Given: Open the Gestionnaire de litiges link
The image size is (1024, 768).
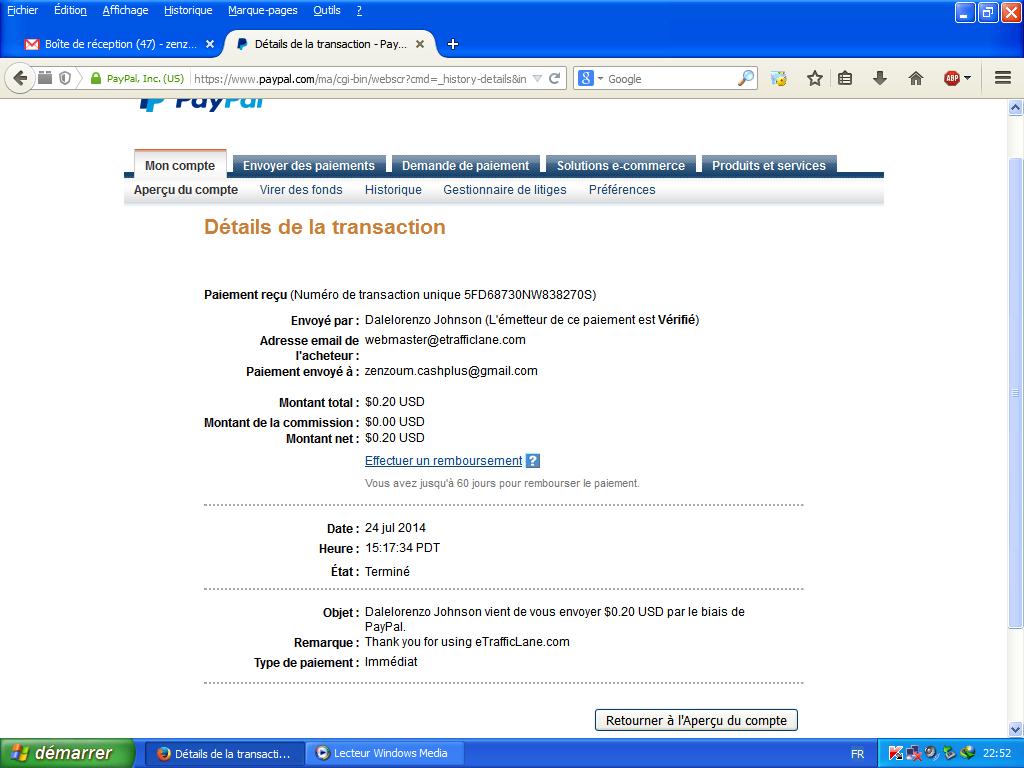Looking at the screenshot, I should pos(505,189).
